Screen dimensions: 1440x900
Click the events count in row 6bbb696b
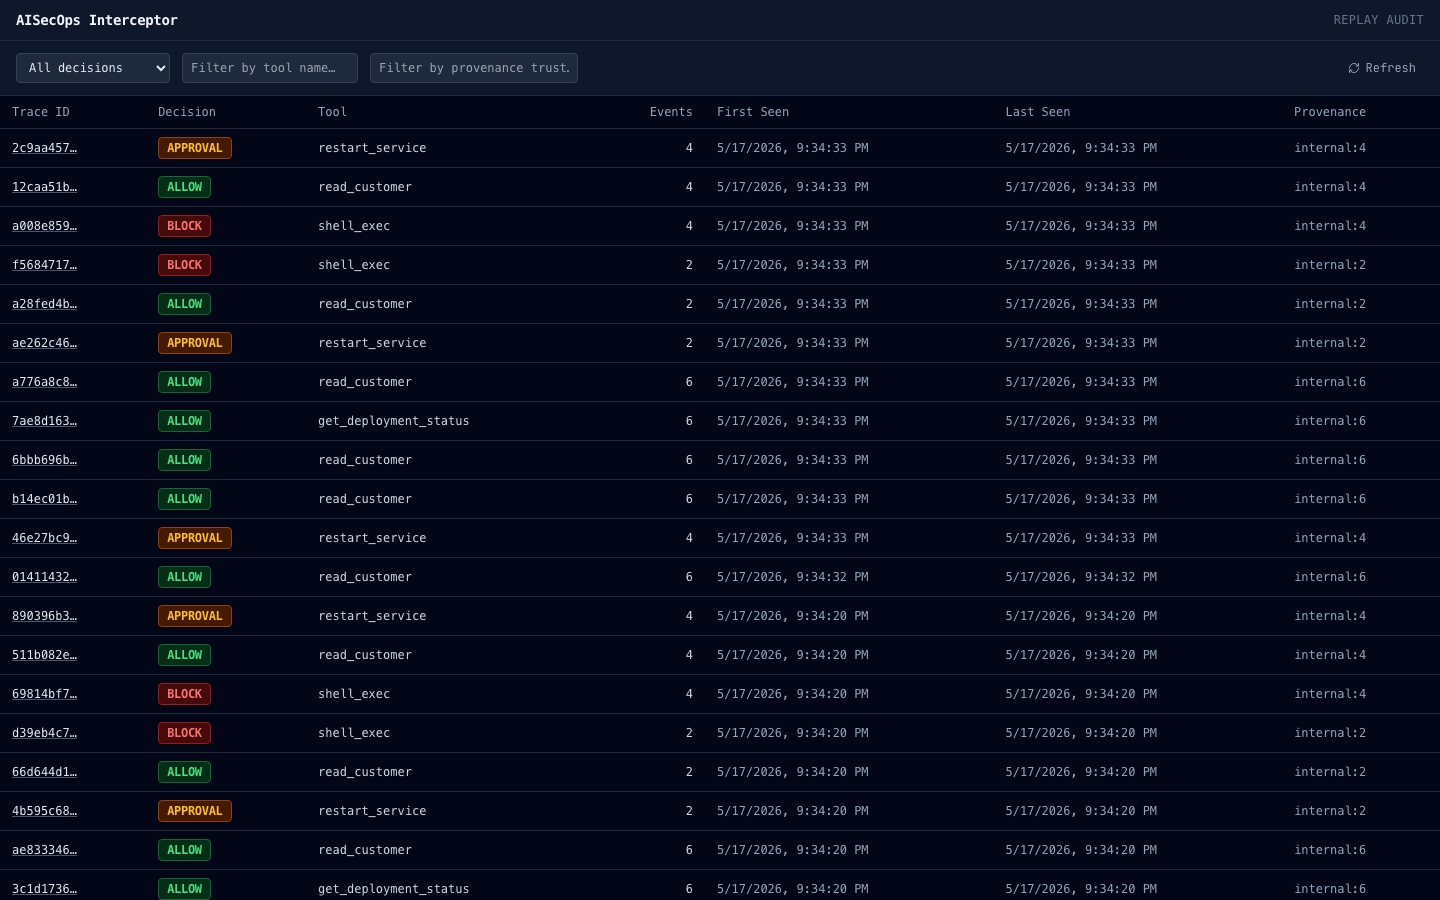[x=689, y=460]
